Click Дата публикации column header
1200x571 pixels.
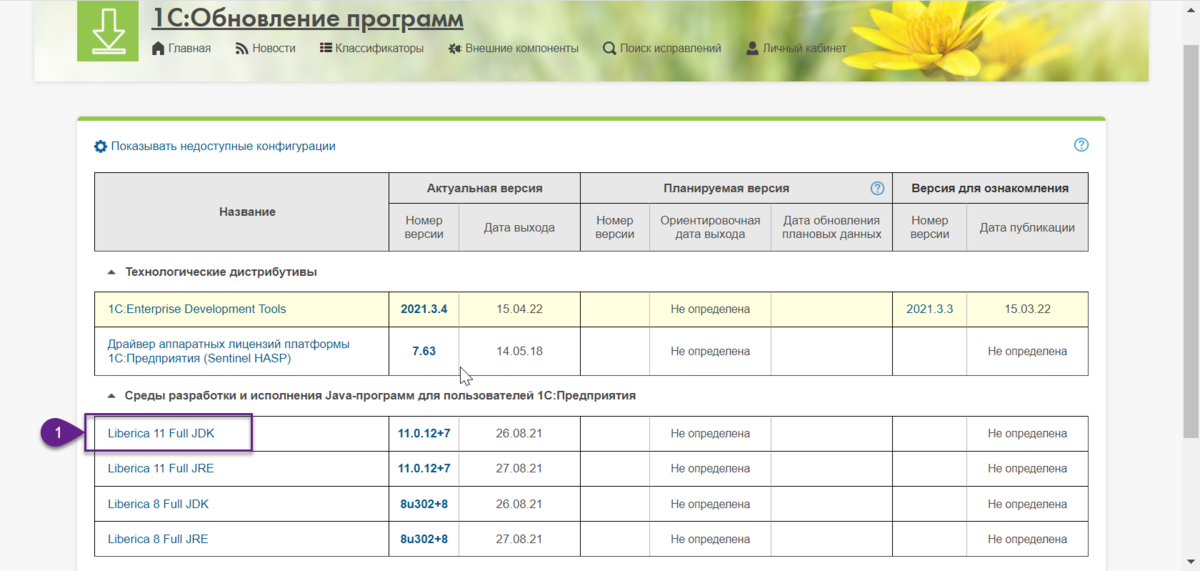[1027, 228]
